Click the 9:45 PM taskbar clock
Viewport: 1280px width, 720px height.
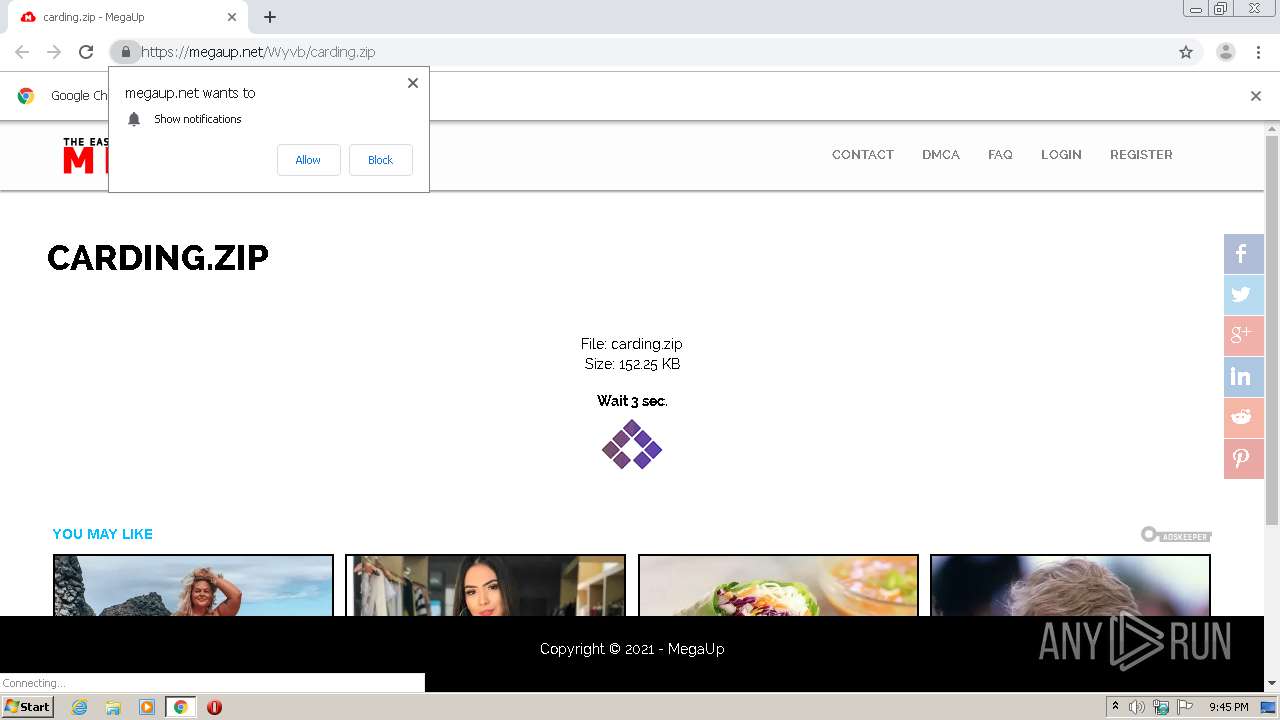[x=1228, y=707]
